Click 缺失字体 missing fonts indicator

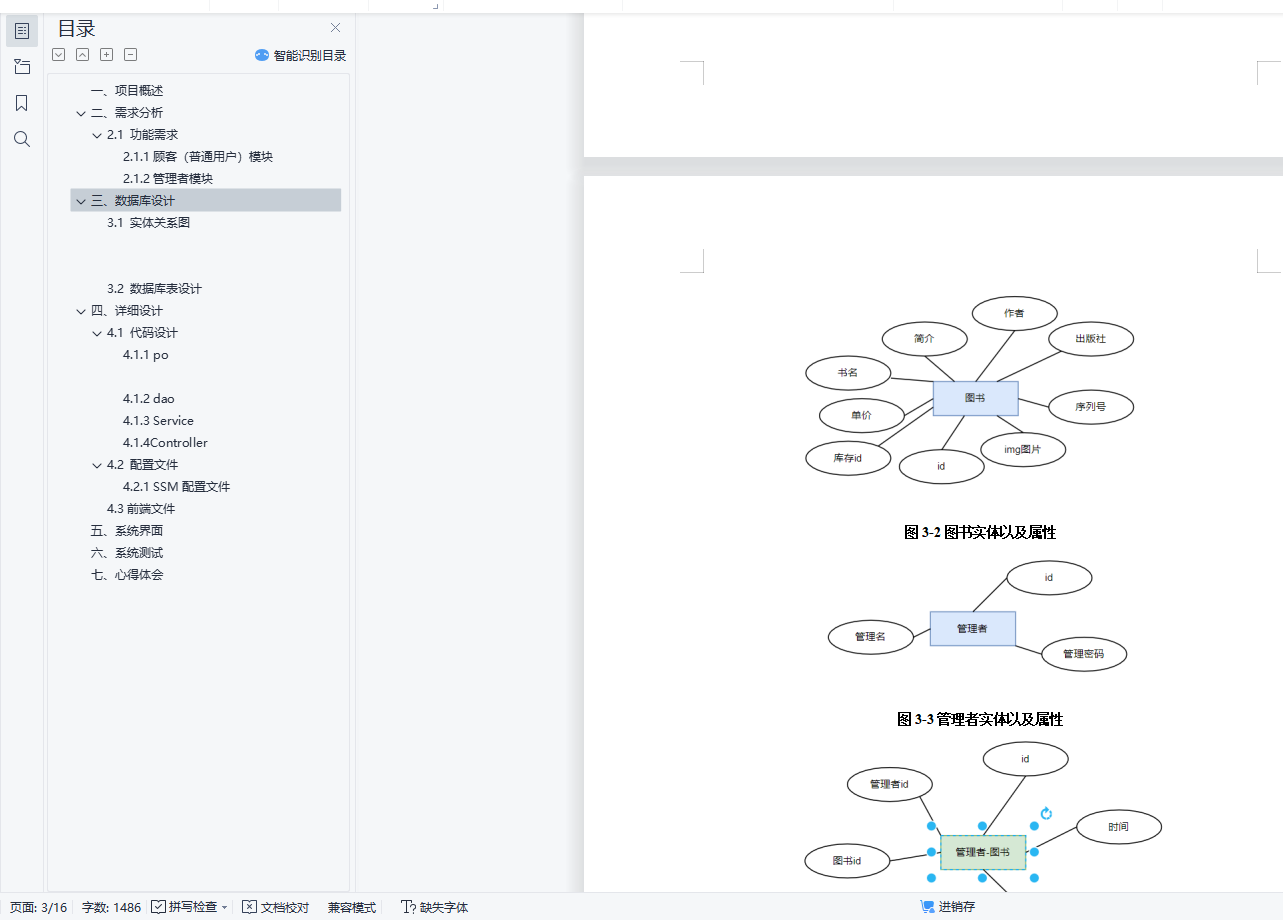click(x=434, y=907)
